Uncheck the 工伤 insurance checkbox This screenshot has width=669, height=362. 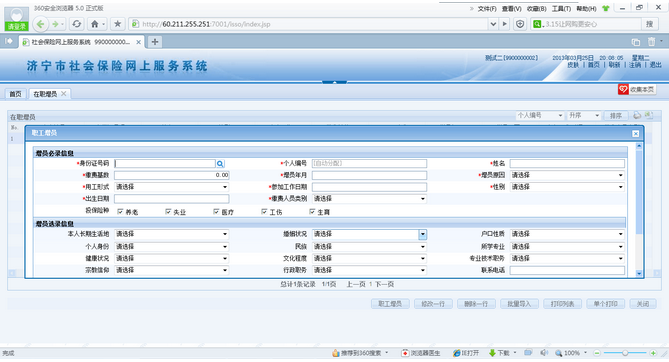264,212
